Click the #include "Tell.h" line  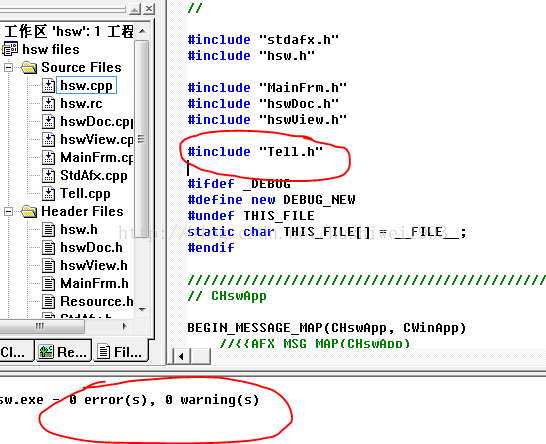point(255,151)
